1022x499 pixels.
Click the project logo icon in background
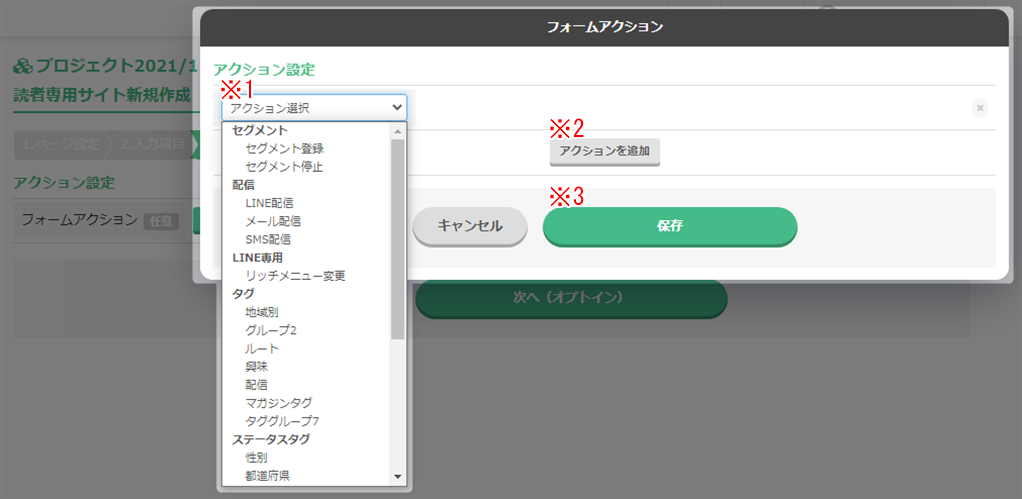(23, 66)
